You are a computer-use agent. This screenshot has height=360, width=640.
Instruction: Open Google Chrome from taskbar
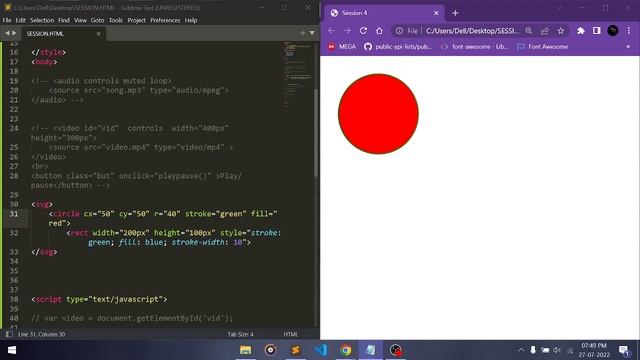click(346, 350)
